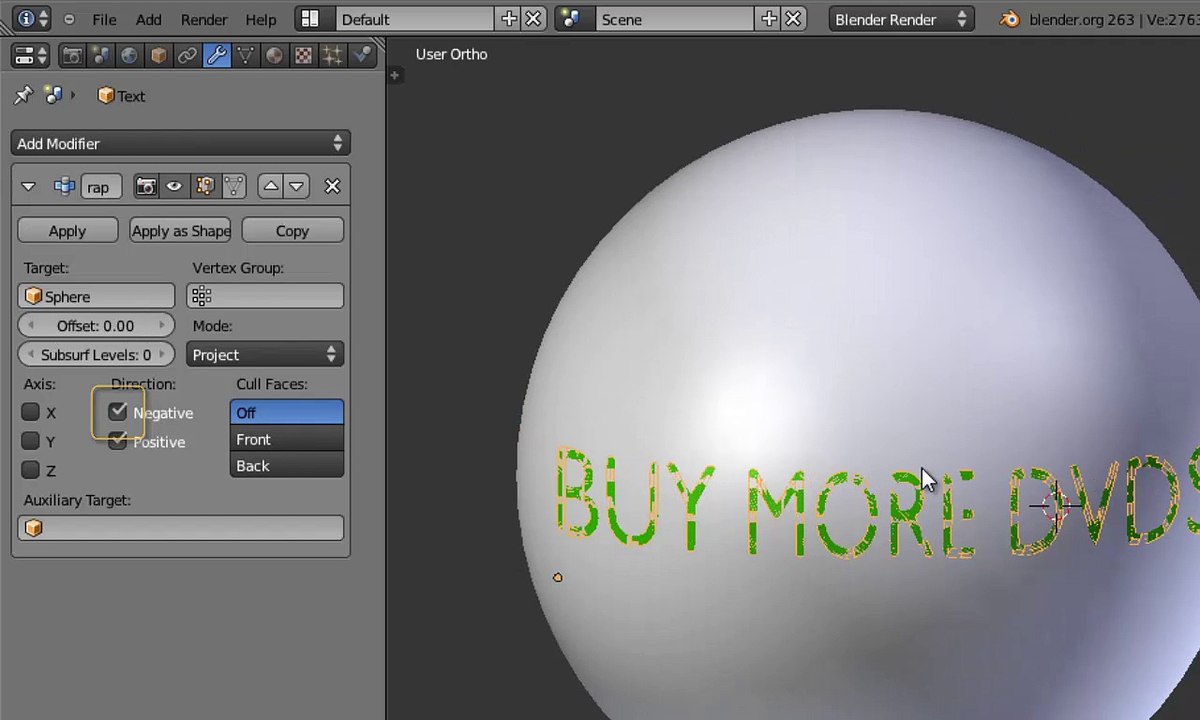Delete the Default screen layout with X

[534, 19]
